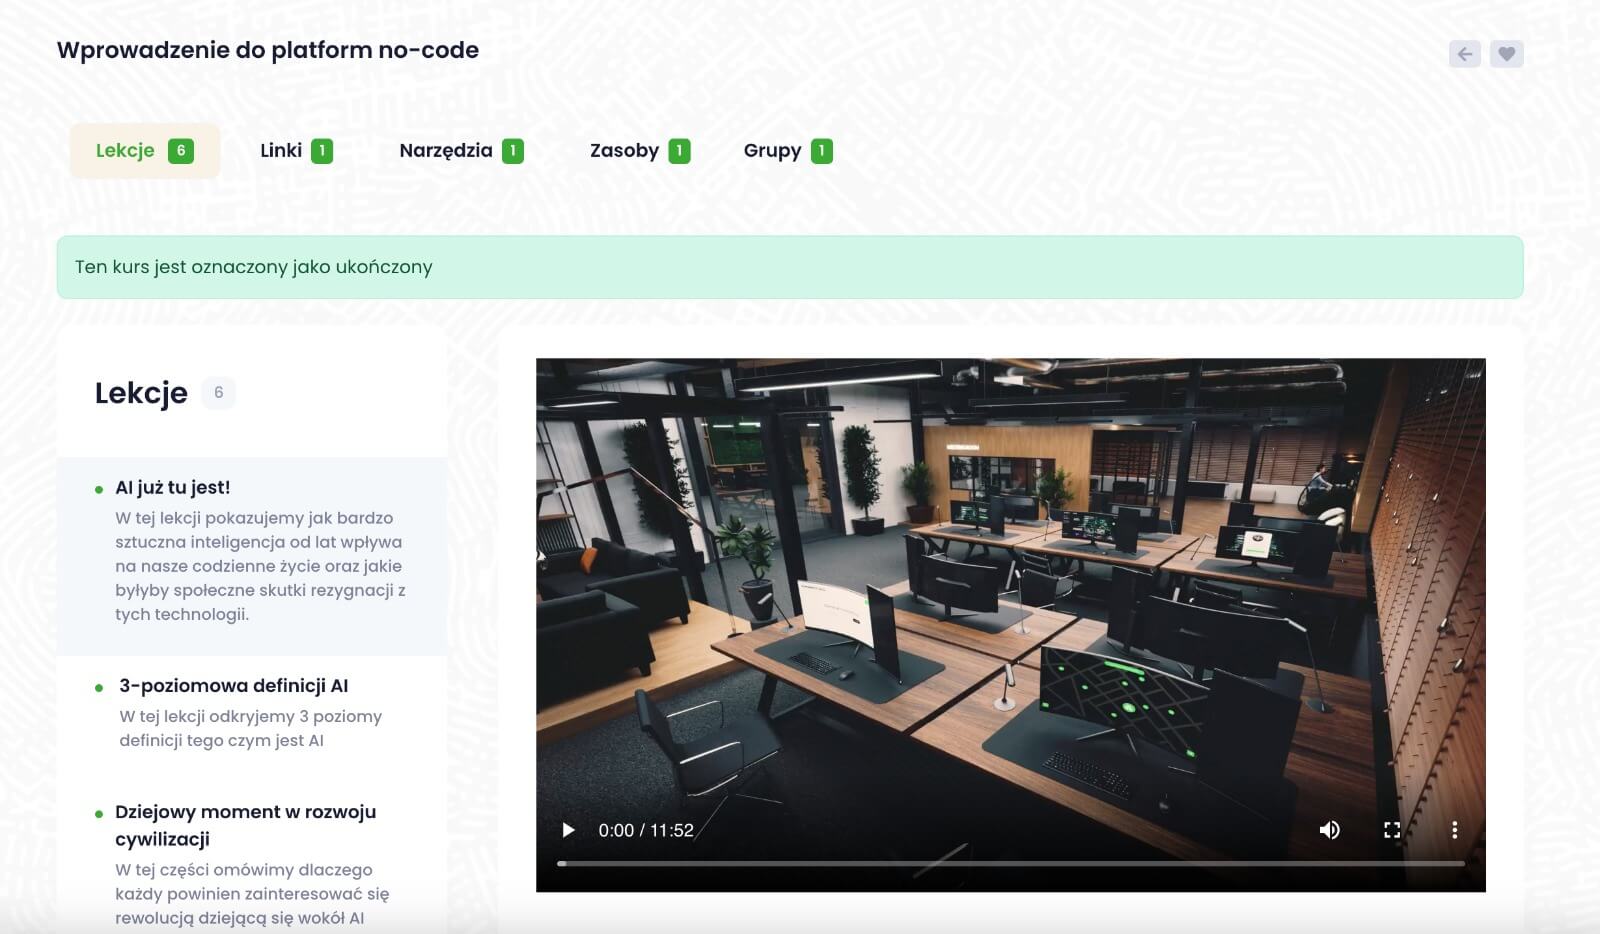This screenshot has width=1600, height=934.
Task: Play the lesson video
Action: pos(568,830)
